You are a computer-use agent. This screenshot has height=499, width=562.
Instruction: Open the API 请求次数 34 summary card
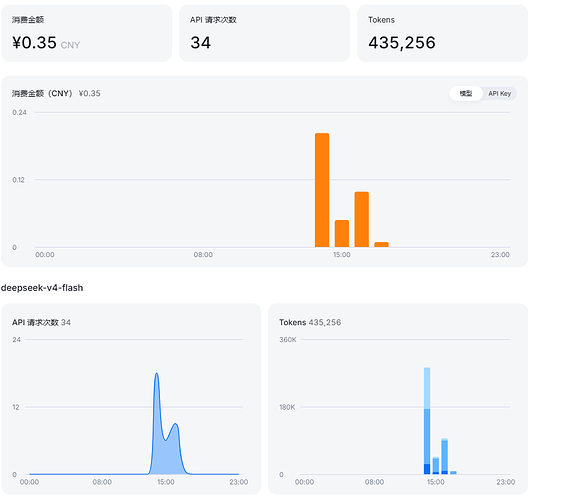(265, 33)
